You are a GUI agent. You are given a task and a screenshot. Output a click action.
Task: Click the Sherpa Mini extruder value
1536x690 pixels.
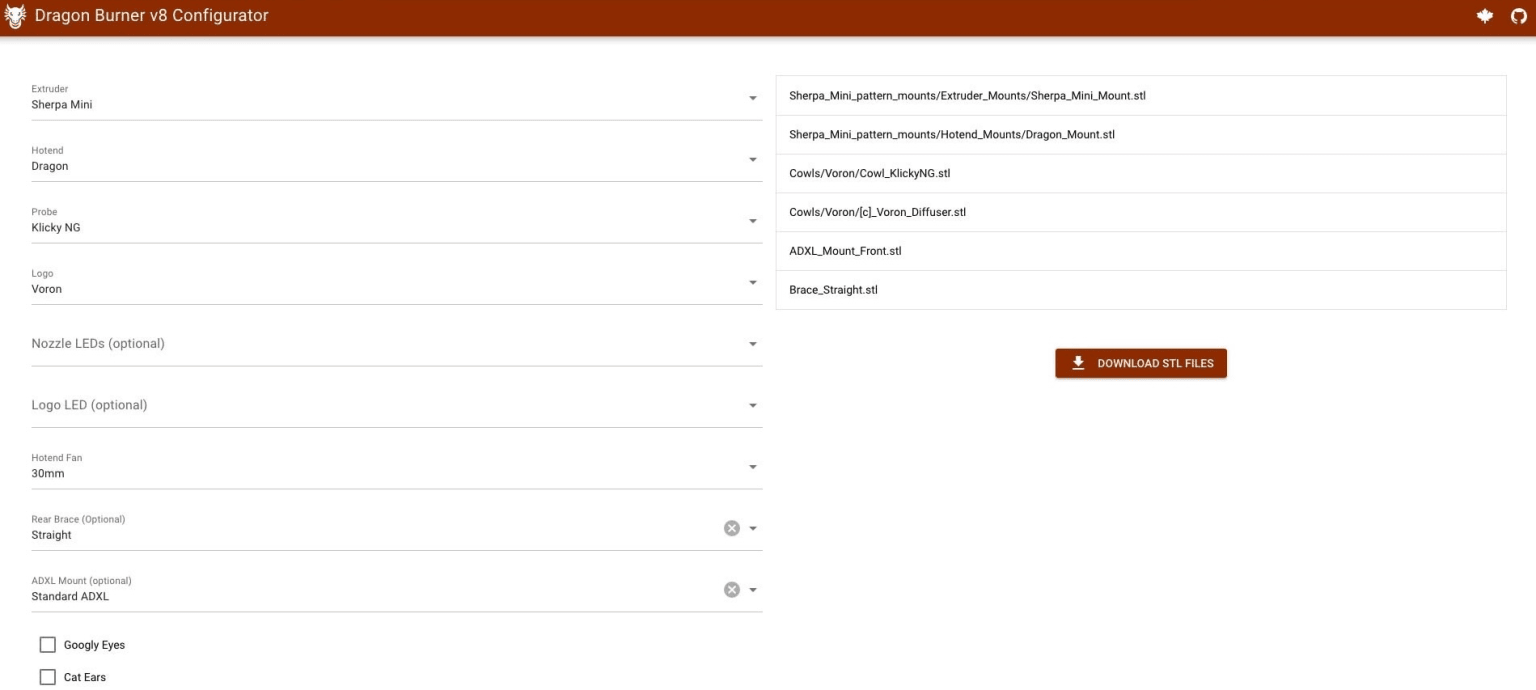62,105
